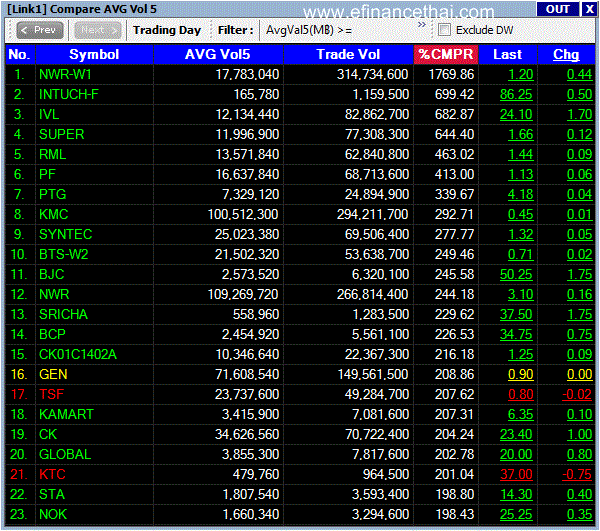This screenshot has height=531, width=600.
Task: Click last price 25.25 for NOK
Action: point(516,514)
